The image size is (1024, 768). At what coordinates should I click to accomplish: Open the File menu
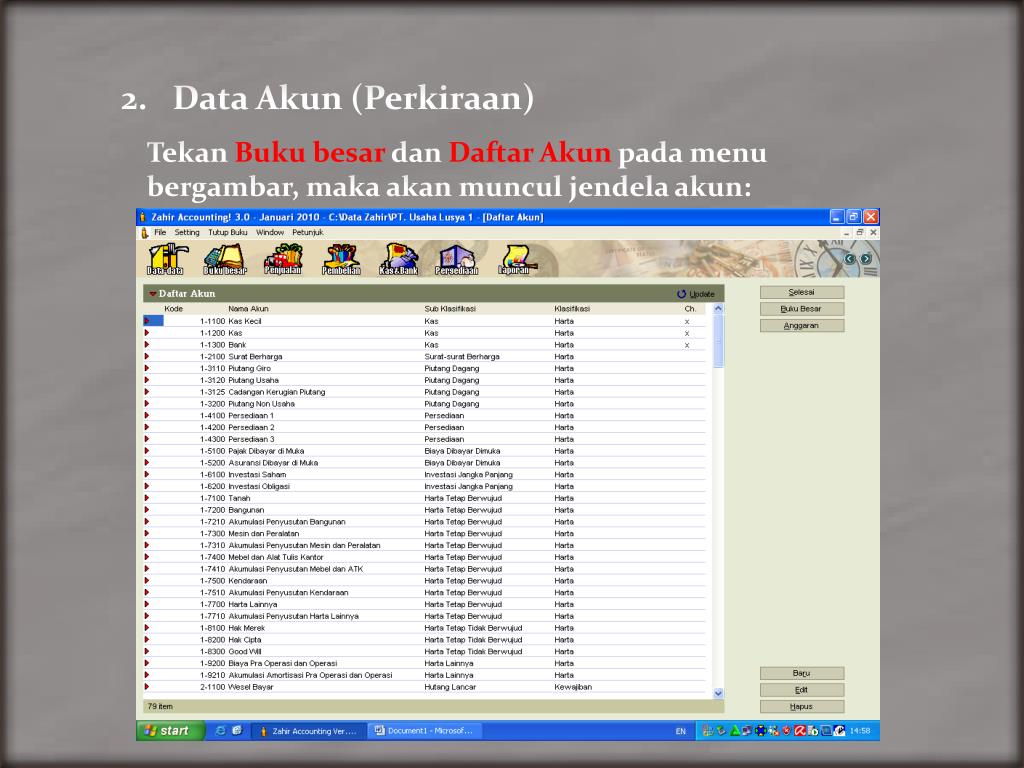pos(160,232)
